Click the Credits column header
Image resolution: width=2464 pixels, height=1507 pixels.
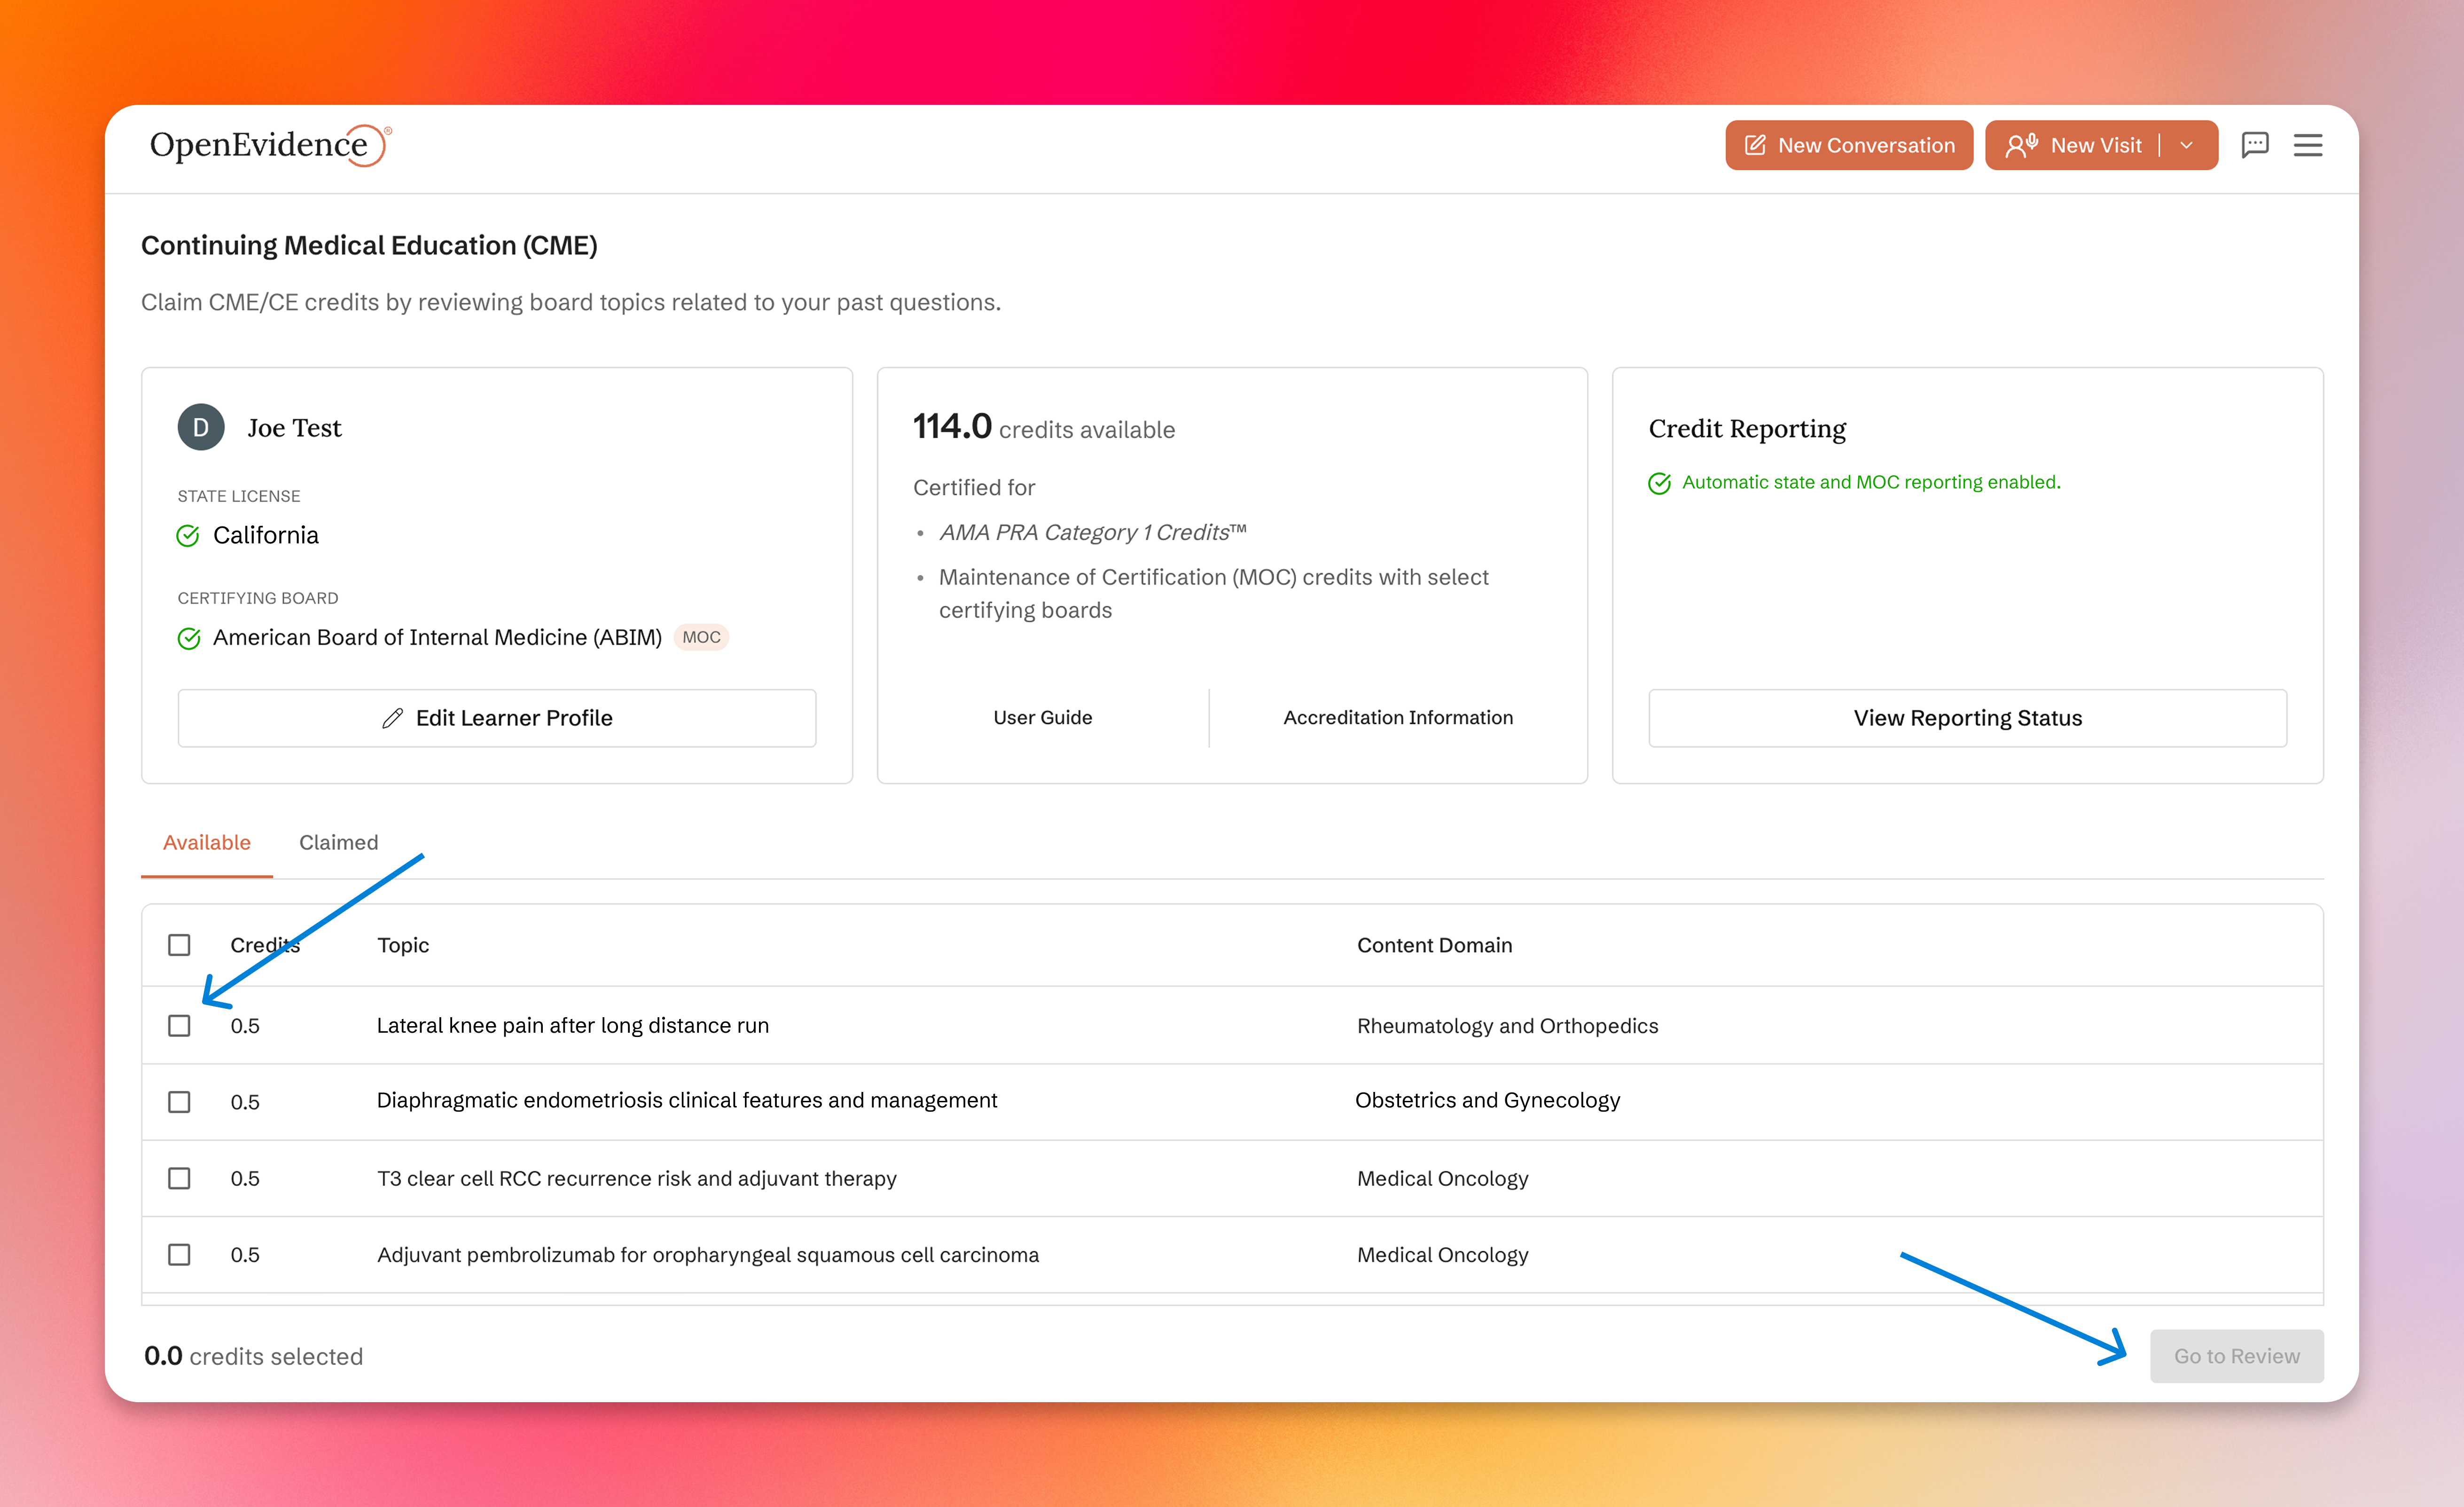(x=265, y=945)
